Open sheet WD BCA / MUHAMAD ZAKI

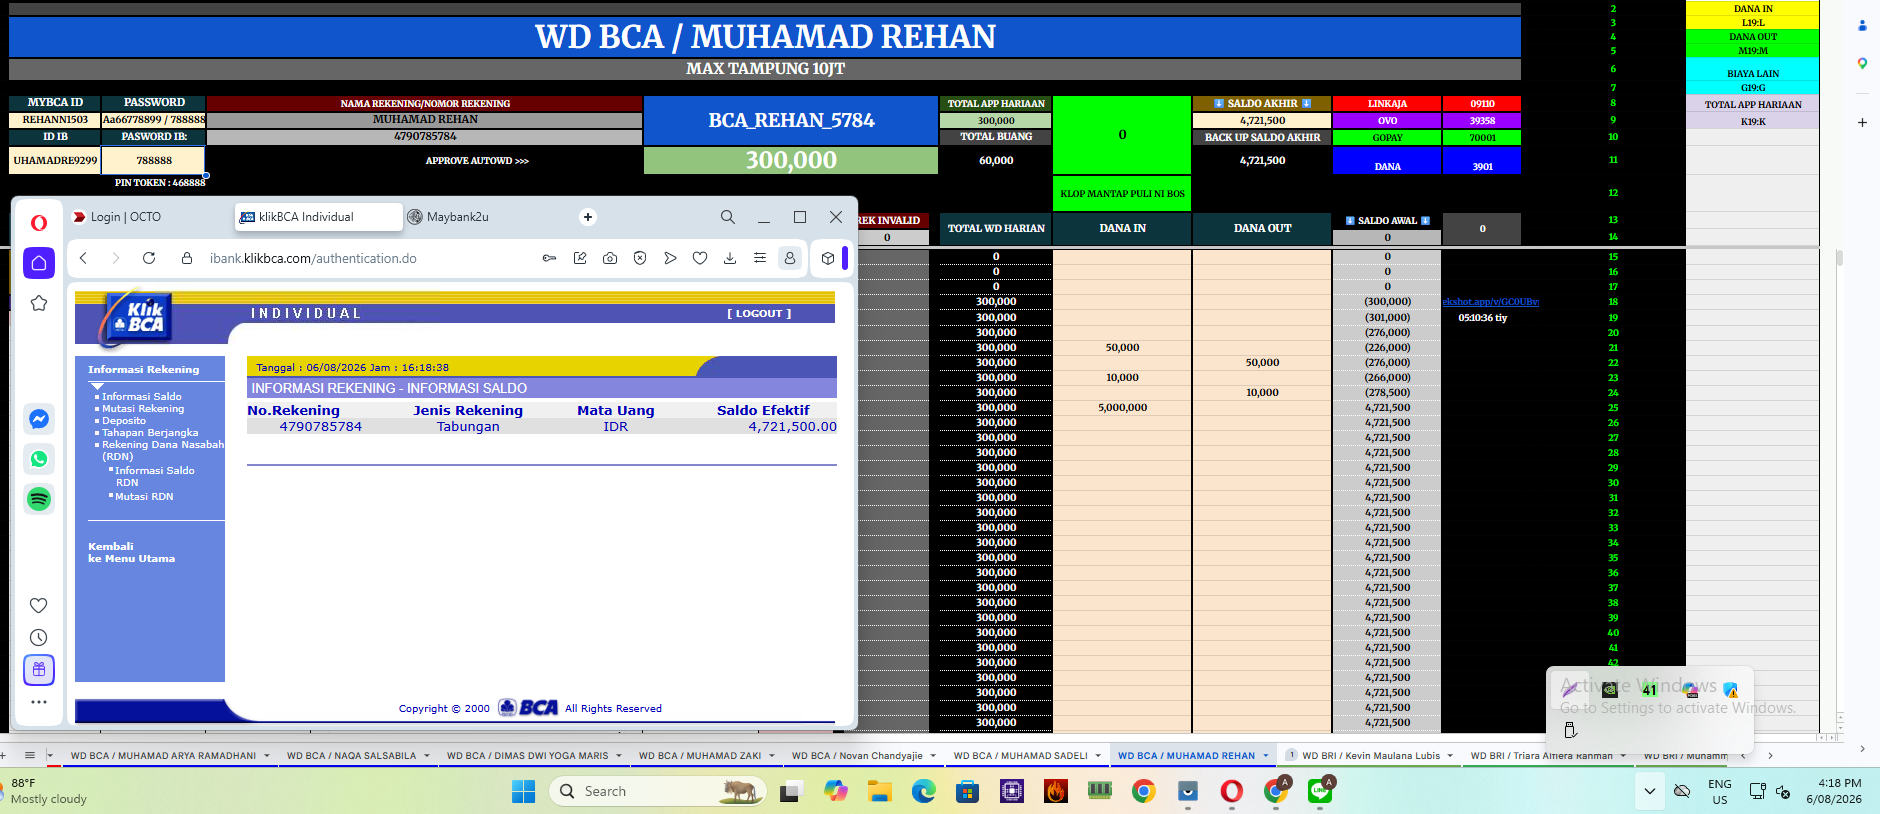(700, 756)
